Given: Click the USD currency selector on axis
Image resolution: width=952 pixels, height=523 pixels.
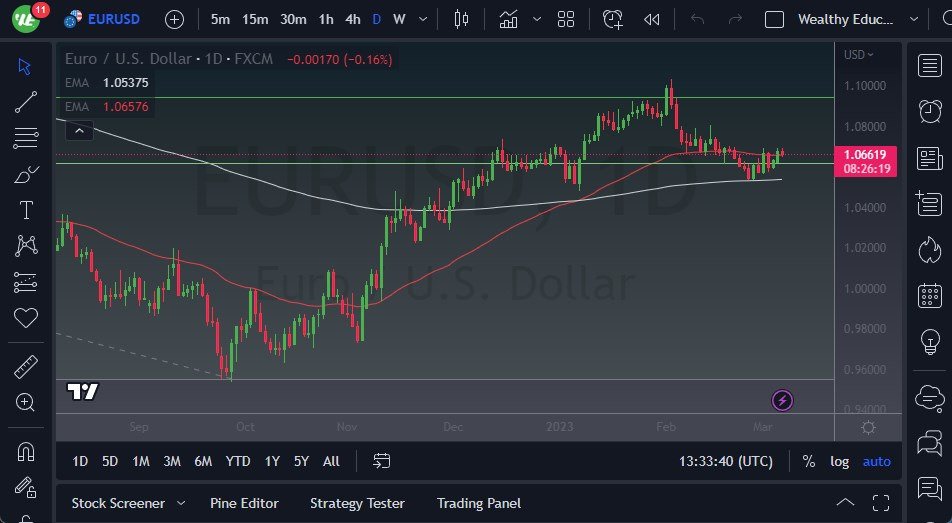Looking at the screenshot, I should tap(858, 55).
